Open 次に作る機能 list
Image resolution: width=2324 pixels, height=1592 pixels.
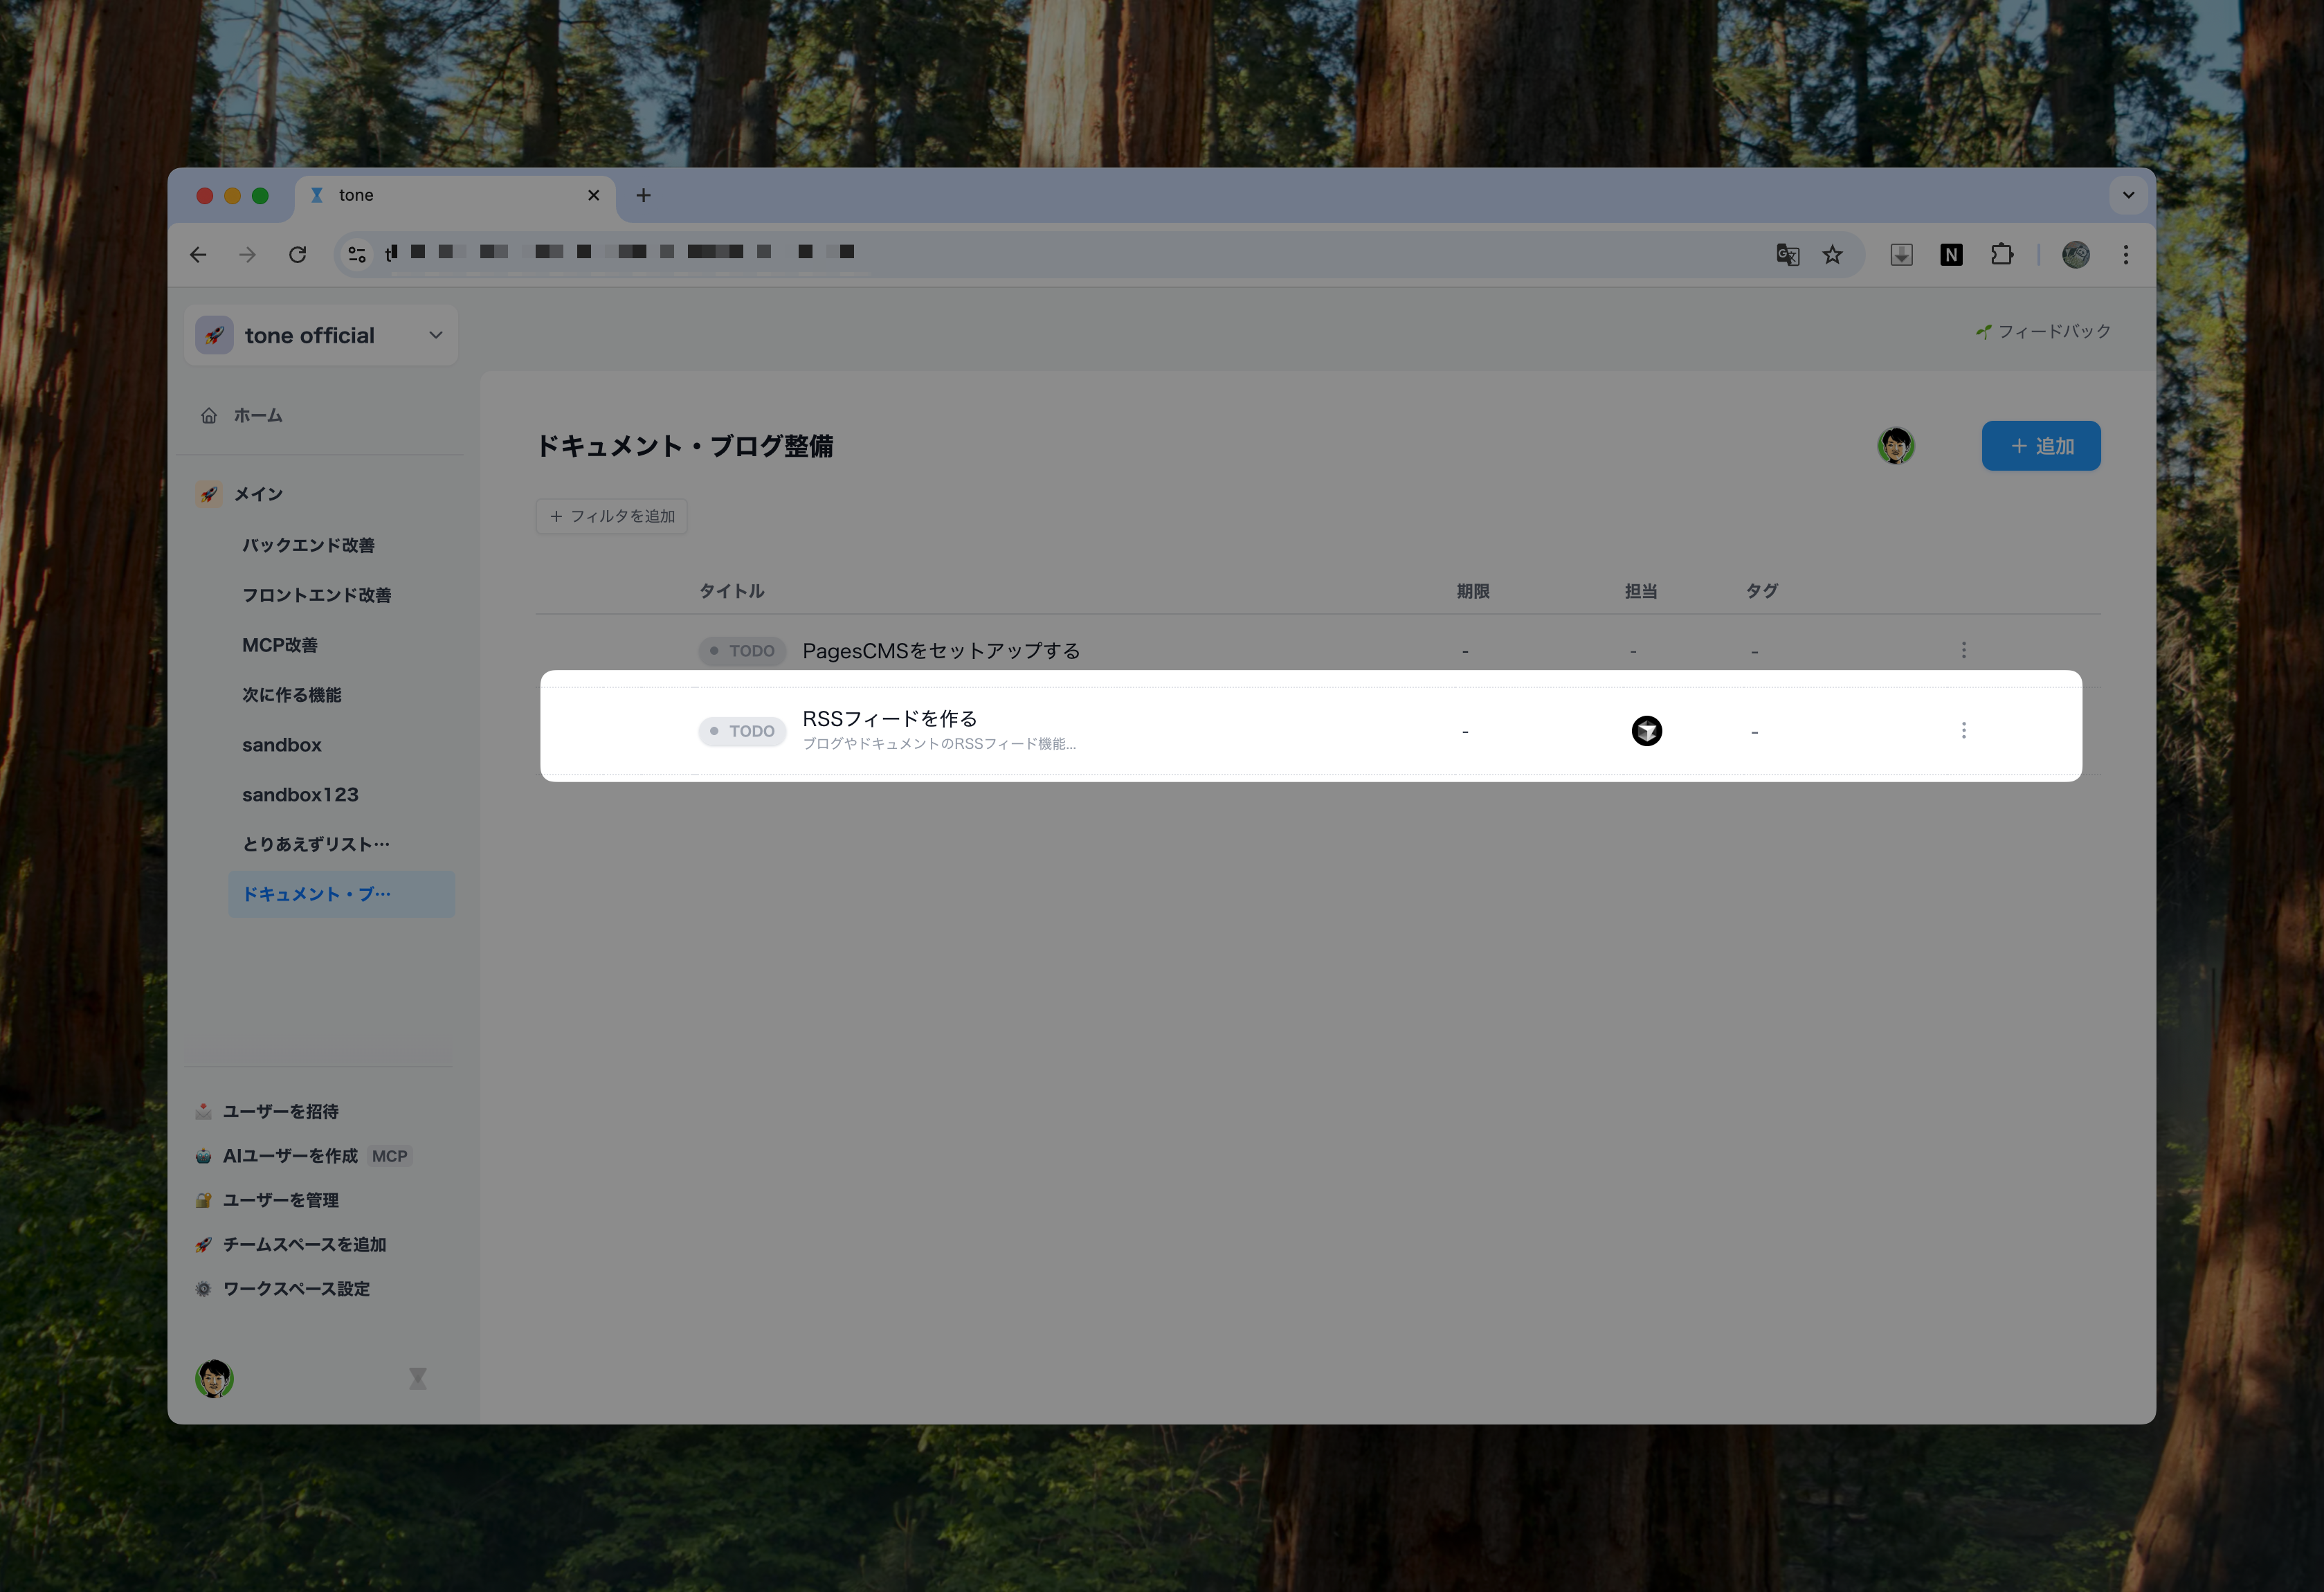tap(291, 695)
